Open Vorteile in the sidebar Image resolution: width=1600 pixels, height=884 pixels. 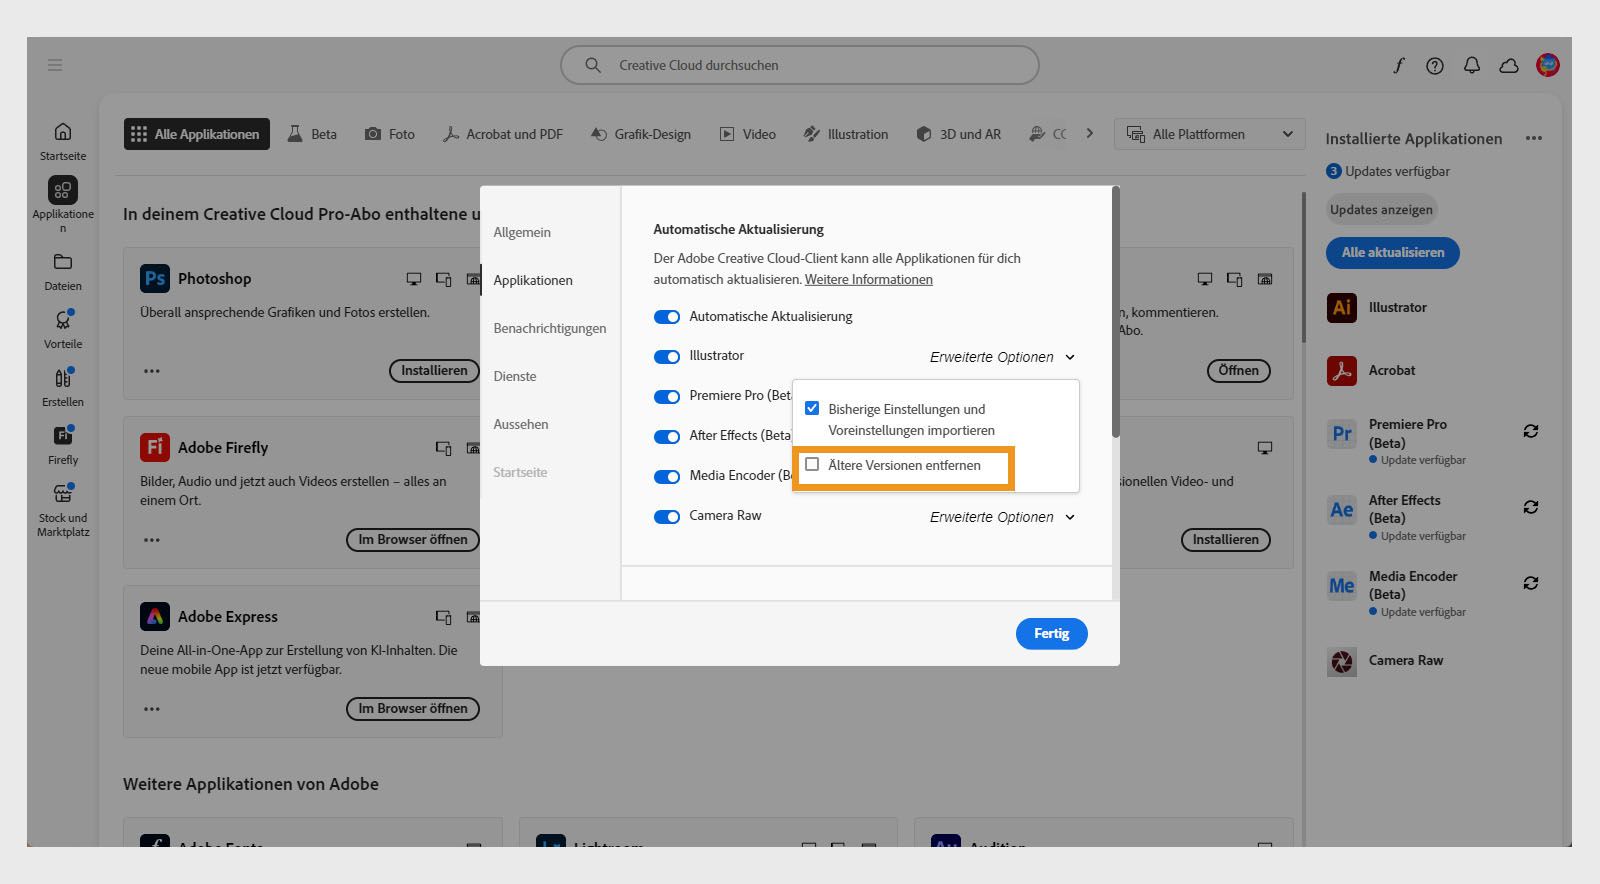(63, 329)
